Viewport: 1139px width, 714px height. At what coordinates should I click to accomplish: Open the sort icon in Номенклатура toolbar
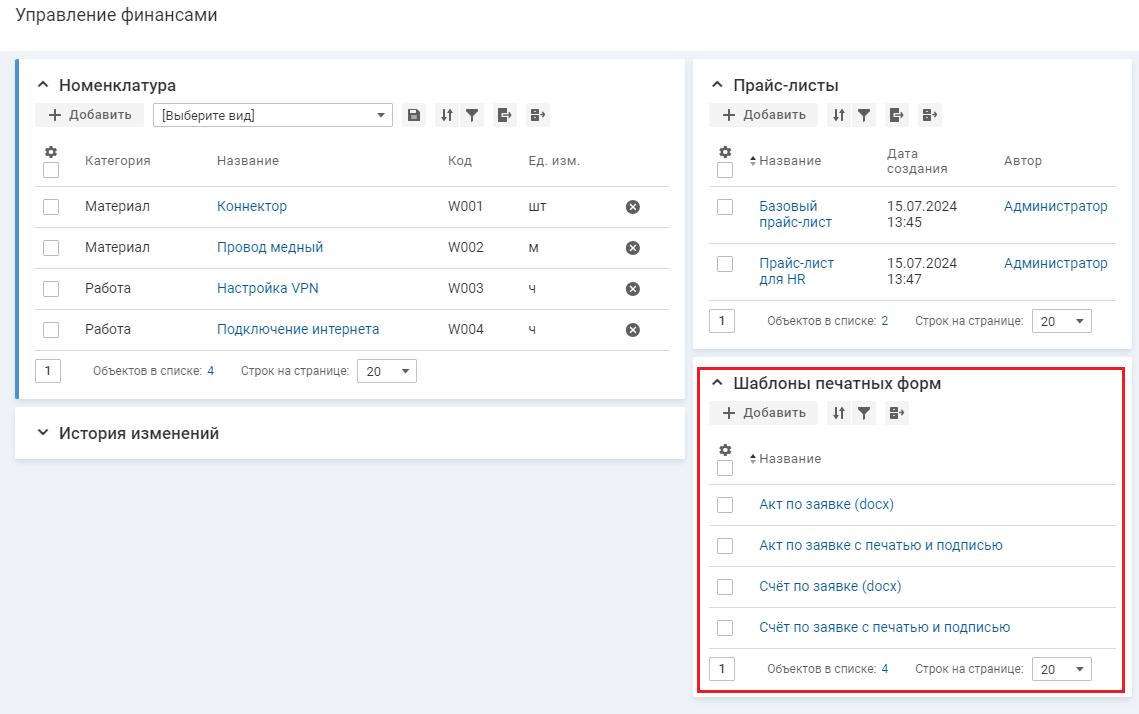tap(447, 115)
